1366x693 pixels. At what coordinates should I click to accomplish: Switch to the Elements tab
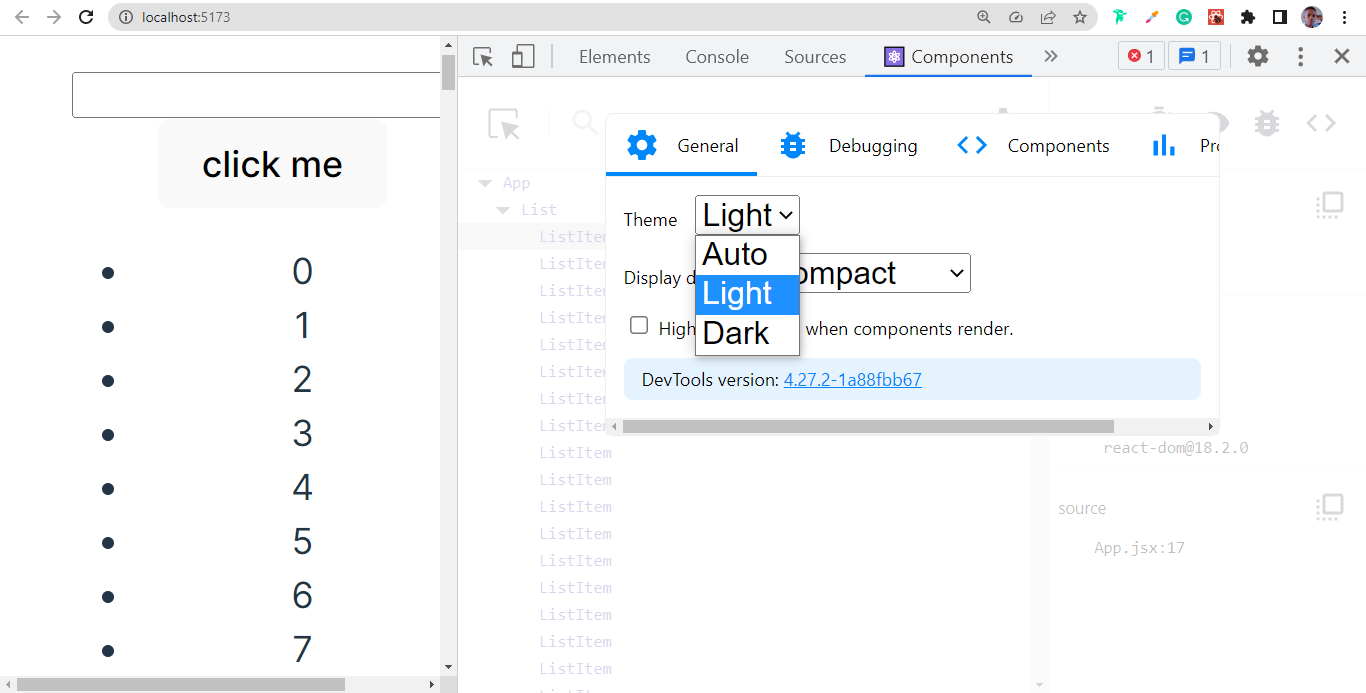(614, 57)
